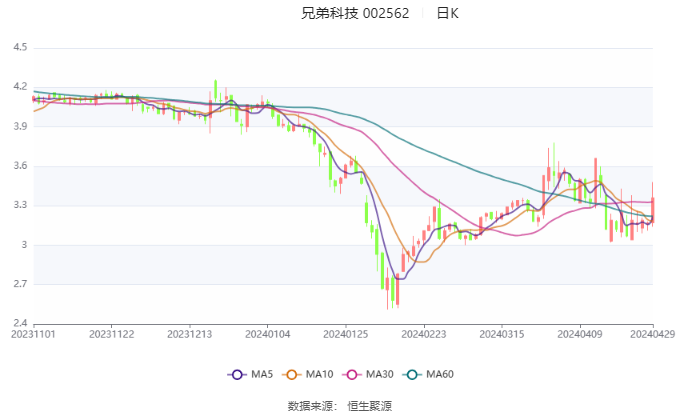Click the 20231122 date axis label
This screenshot has height=413, width=680.
[111, 334]
